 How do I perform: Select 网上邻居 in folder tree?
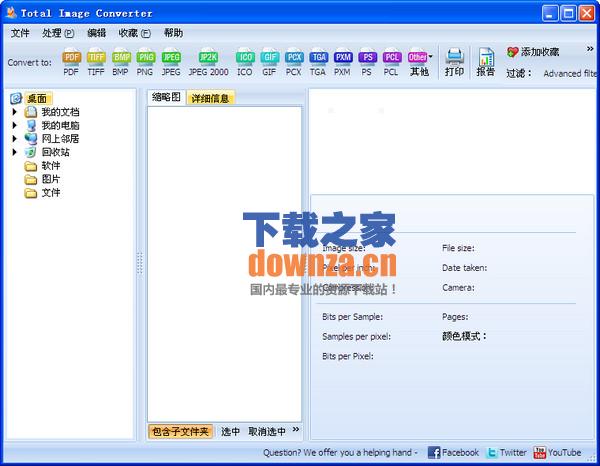coord(60,139)
